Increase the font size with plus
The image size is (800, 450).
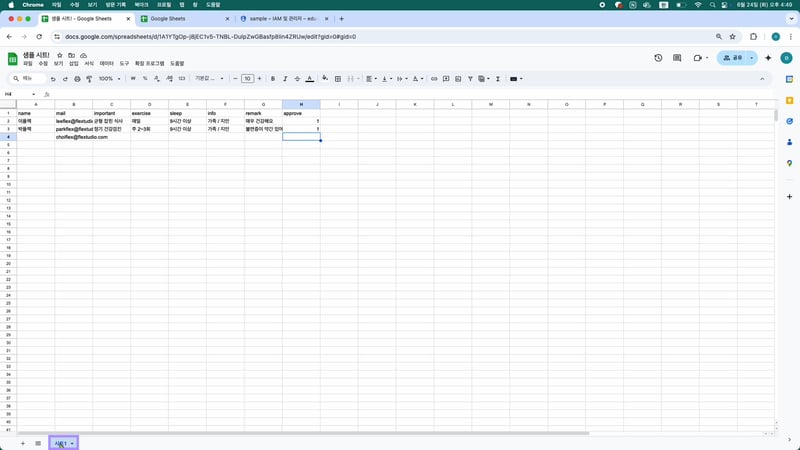(x=259, y=79)
